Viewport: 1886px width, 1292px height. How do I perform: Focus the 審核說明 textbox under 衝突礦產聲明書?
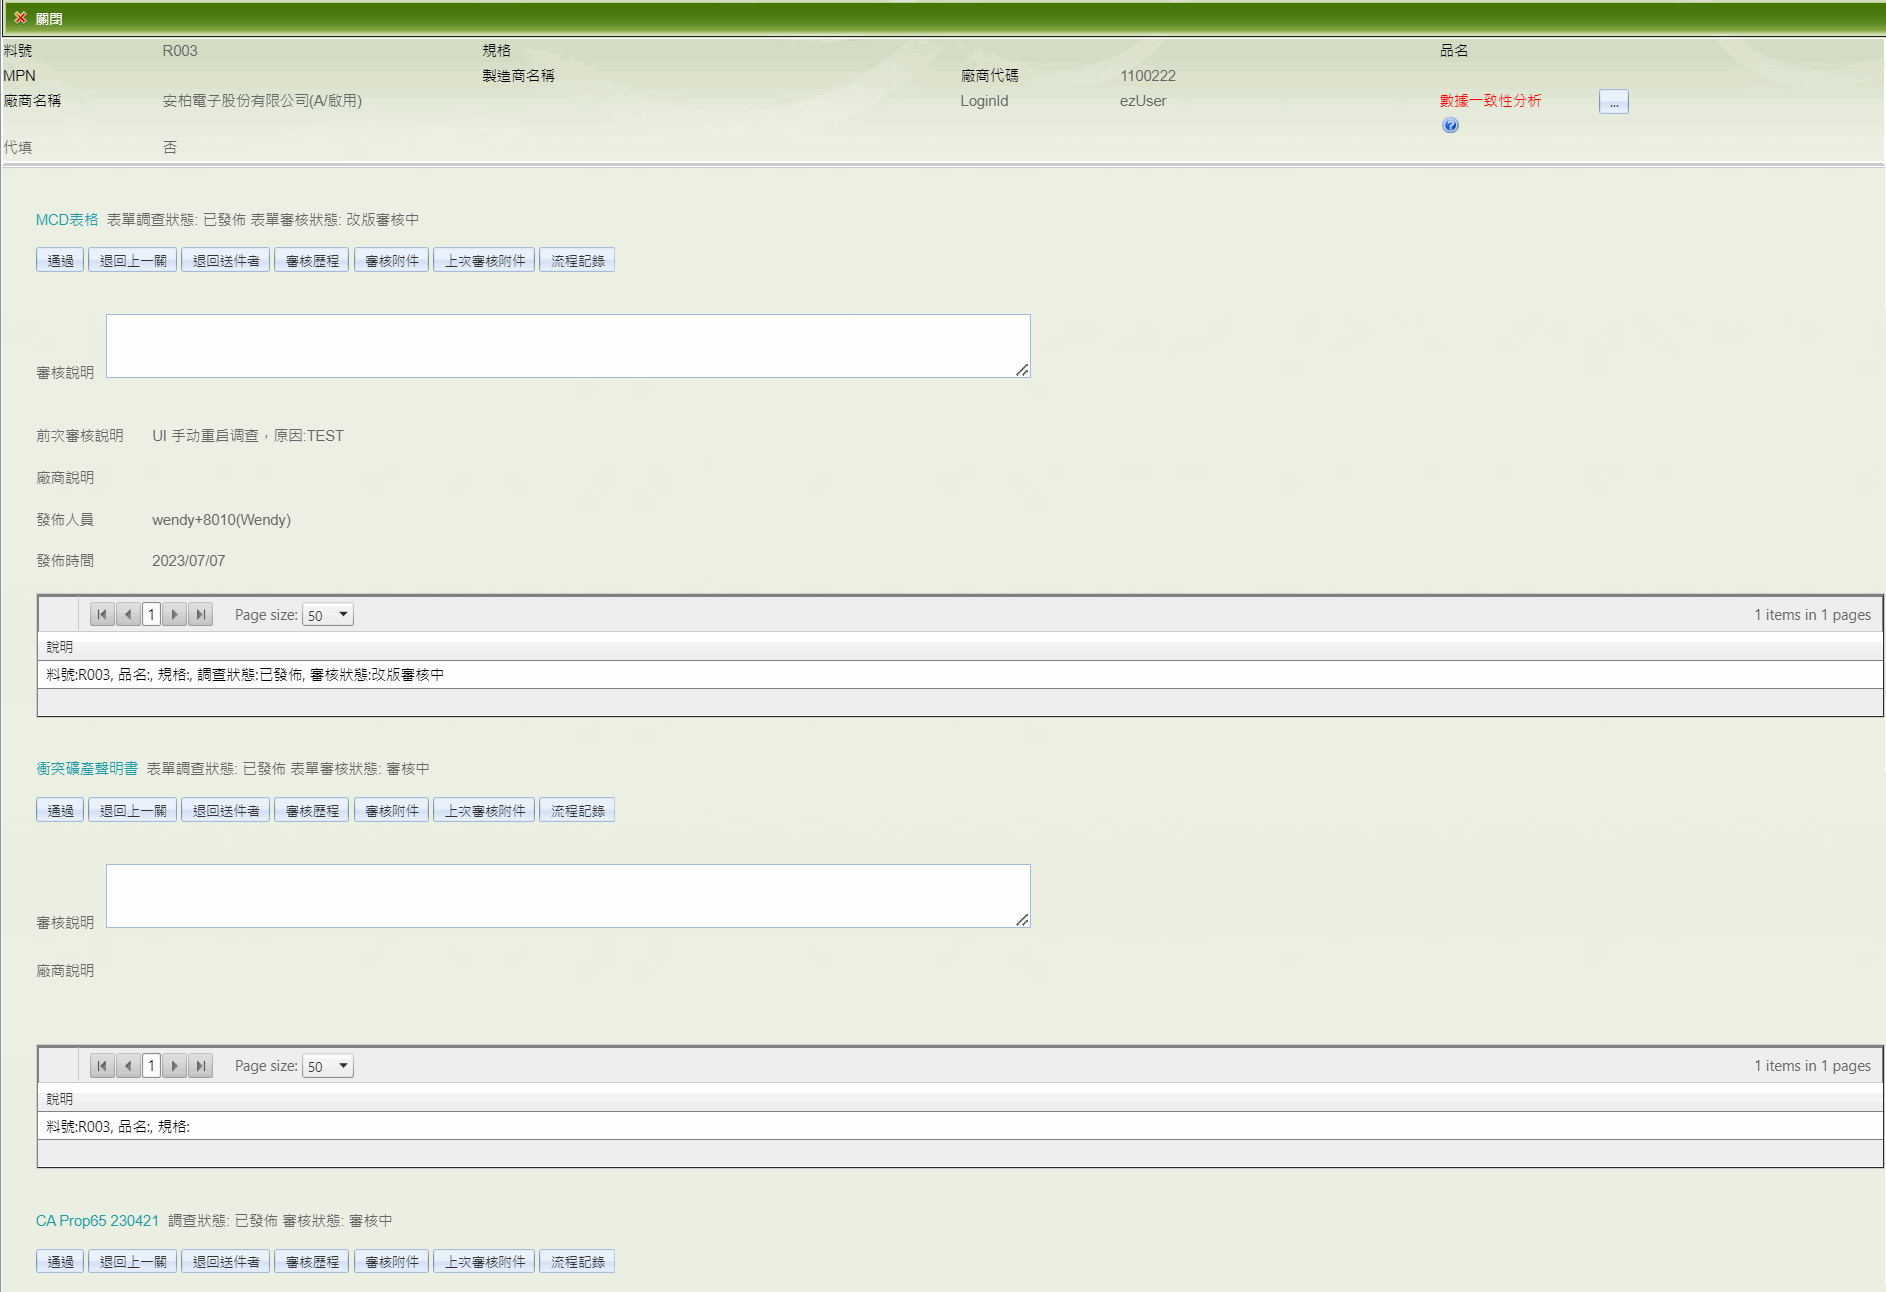568,896
